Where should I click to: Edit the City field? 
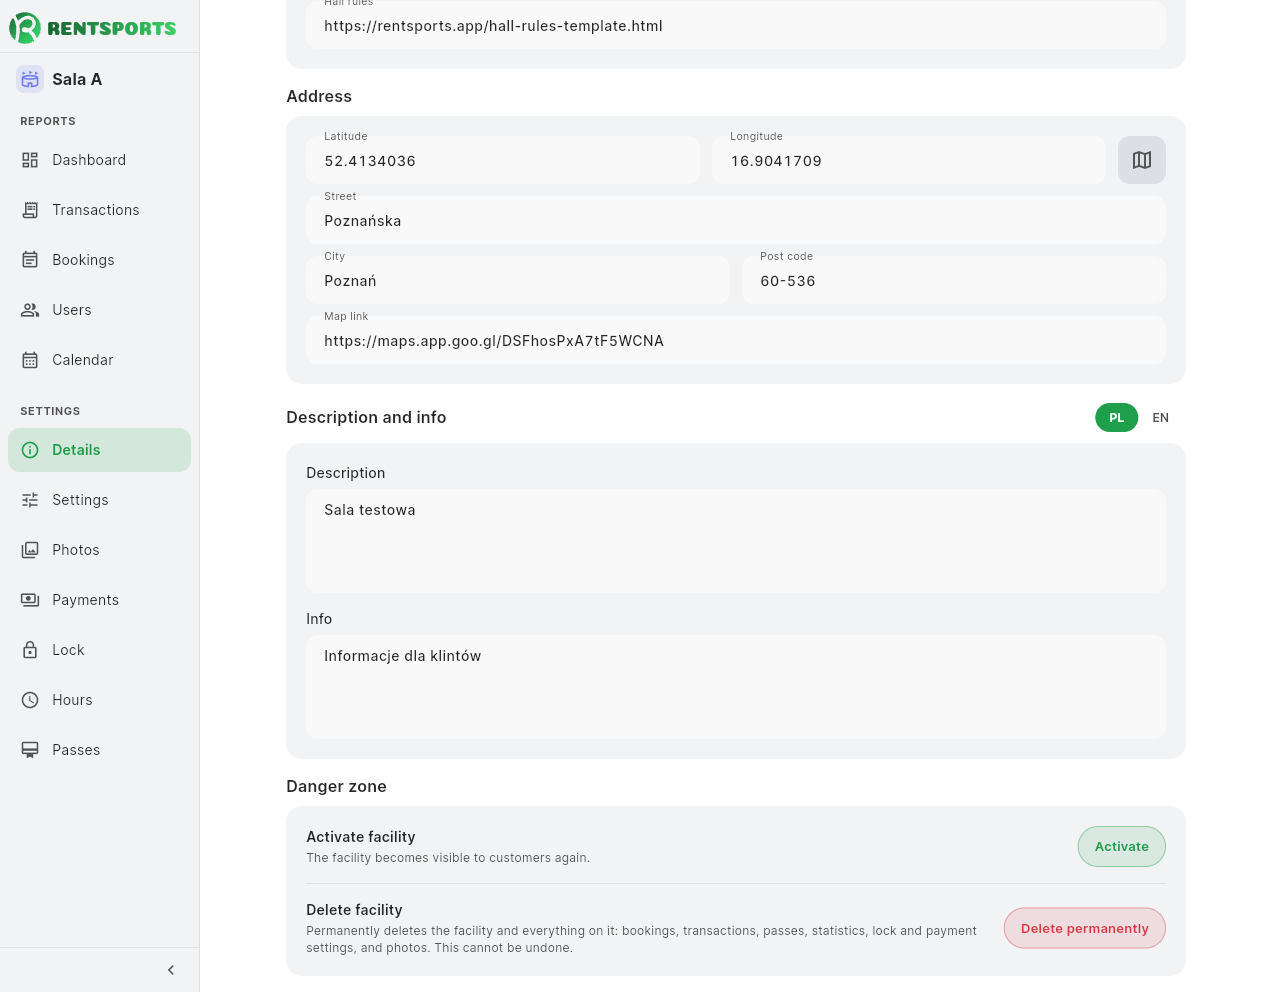pos(518,280)
